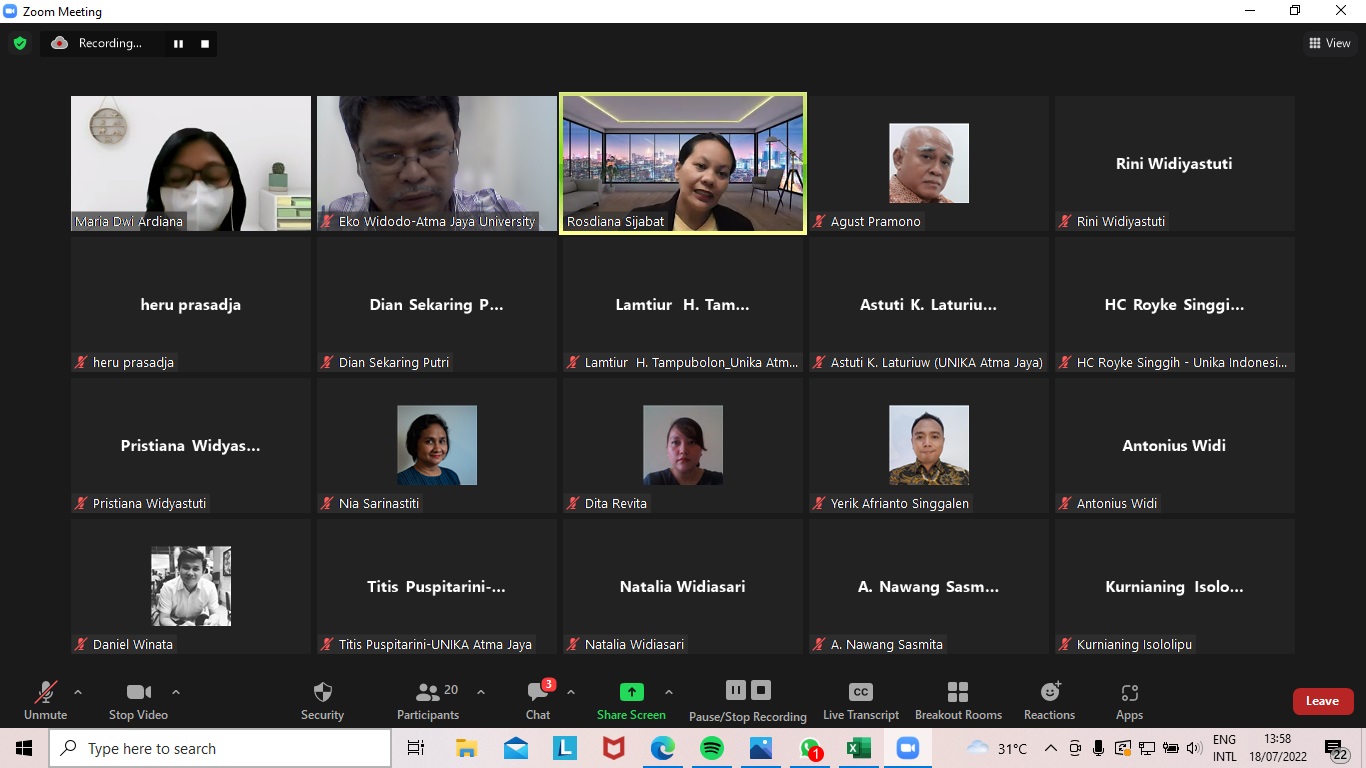Show hidden system tray icons
This screenshot has height=768, width=1366.
(1051, 748)
